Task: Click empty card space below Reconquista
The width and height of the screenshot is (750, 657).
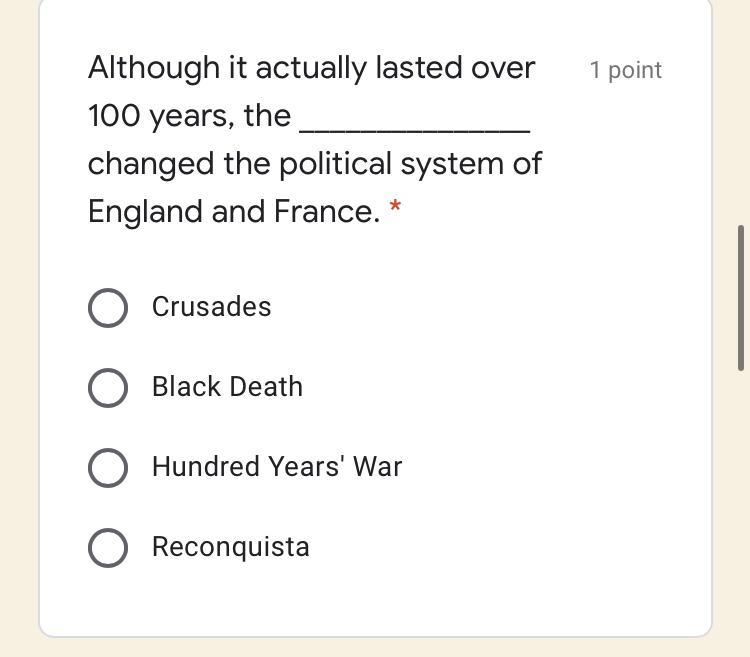Action: (375, 602)
